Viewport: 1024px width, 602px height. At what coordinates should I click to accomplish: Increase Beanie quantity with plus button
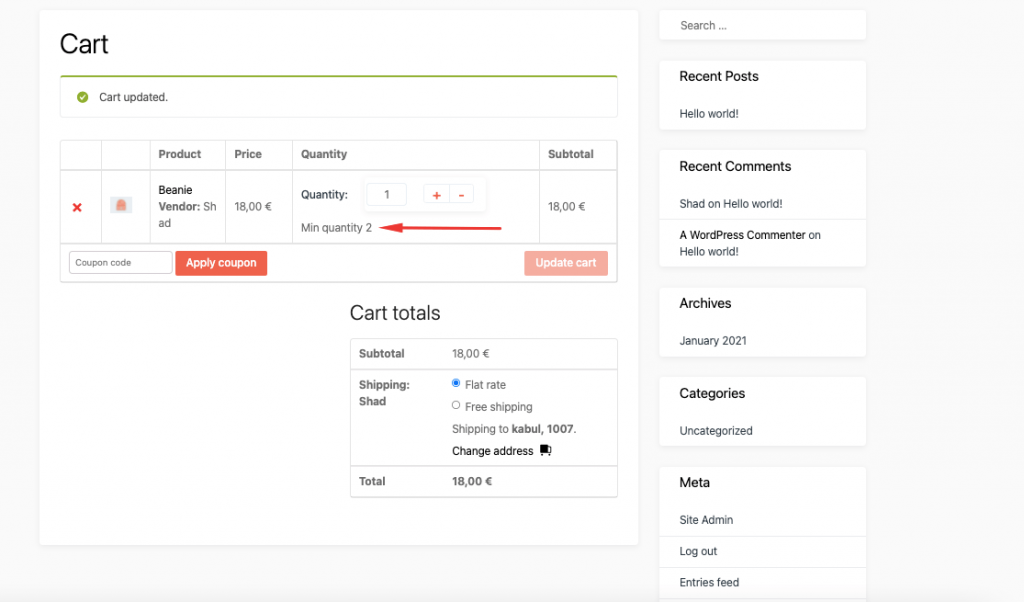[x=436, y=195]
